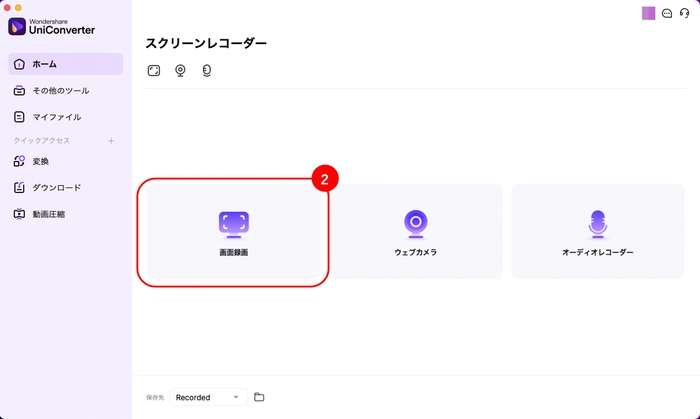700x419 pixels.
Task: Click the webcam icon under the title
Action: coord(180,71)
